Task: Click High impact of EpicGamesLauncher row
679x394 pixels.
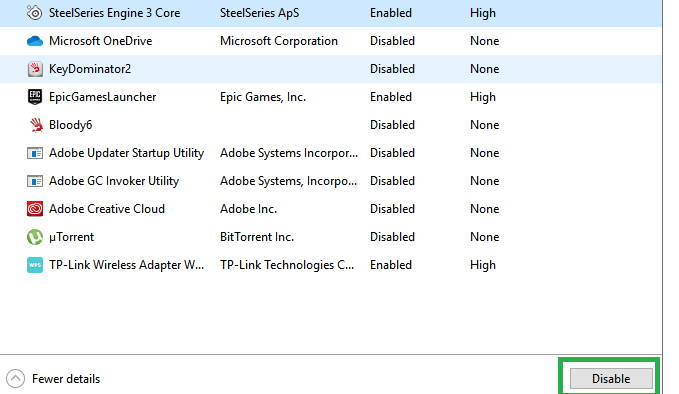Action: tap(483, 97)
